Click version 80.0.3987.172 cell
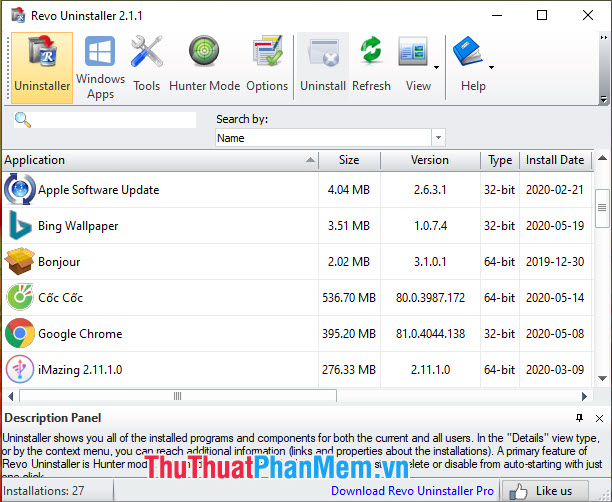The height and width of the screenshot is (502, 612). [431, 298]
